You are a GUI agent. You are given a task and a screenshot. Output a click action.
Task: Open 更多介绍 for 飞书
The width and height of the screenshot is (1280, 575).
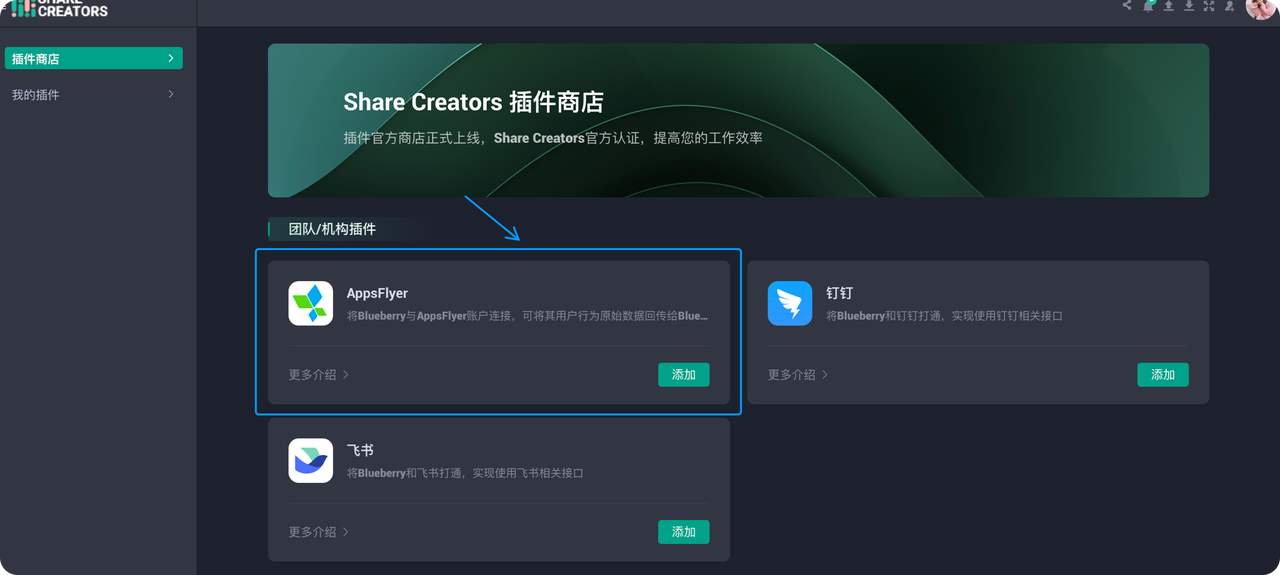[x=319, y=532]
